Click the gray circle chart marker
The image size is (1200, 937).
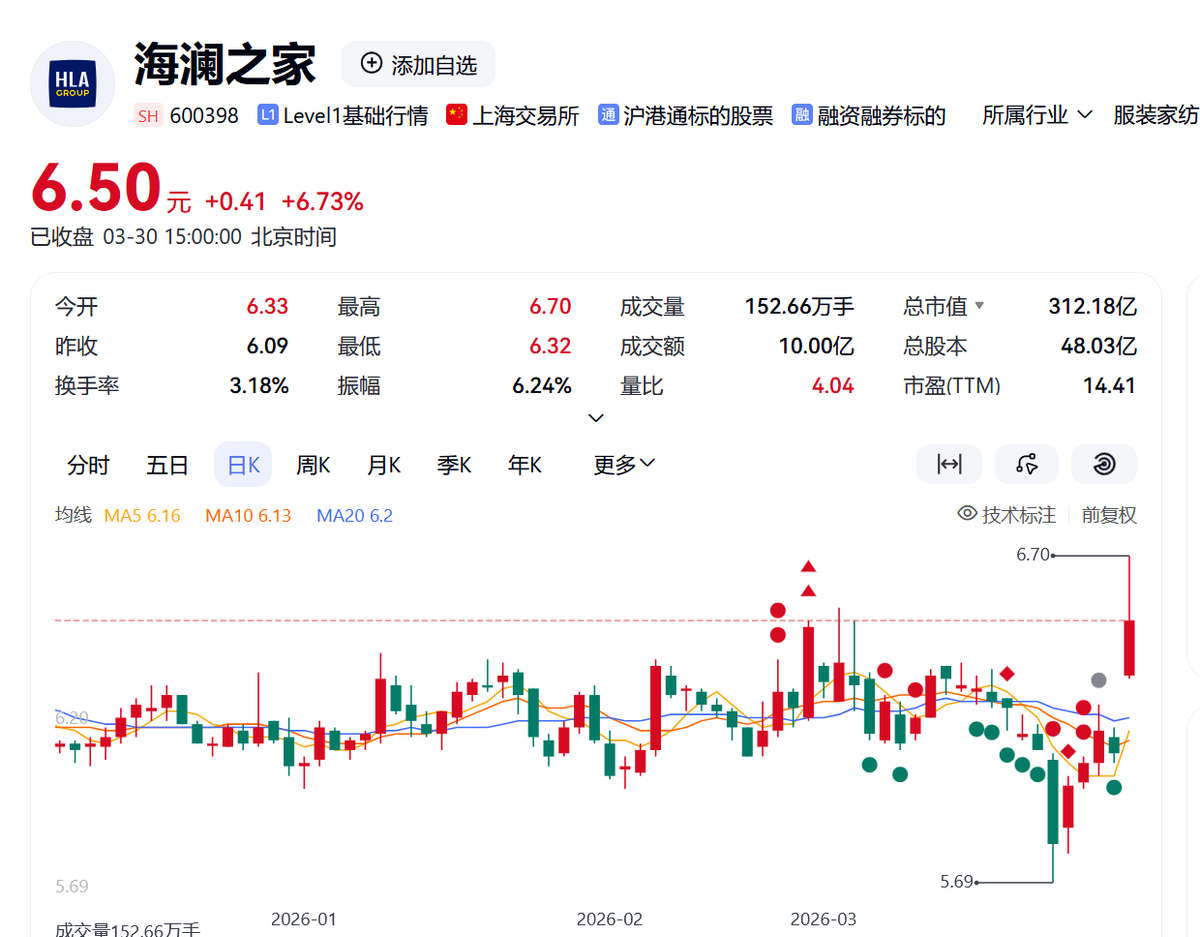[1098, 680]
